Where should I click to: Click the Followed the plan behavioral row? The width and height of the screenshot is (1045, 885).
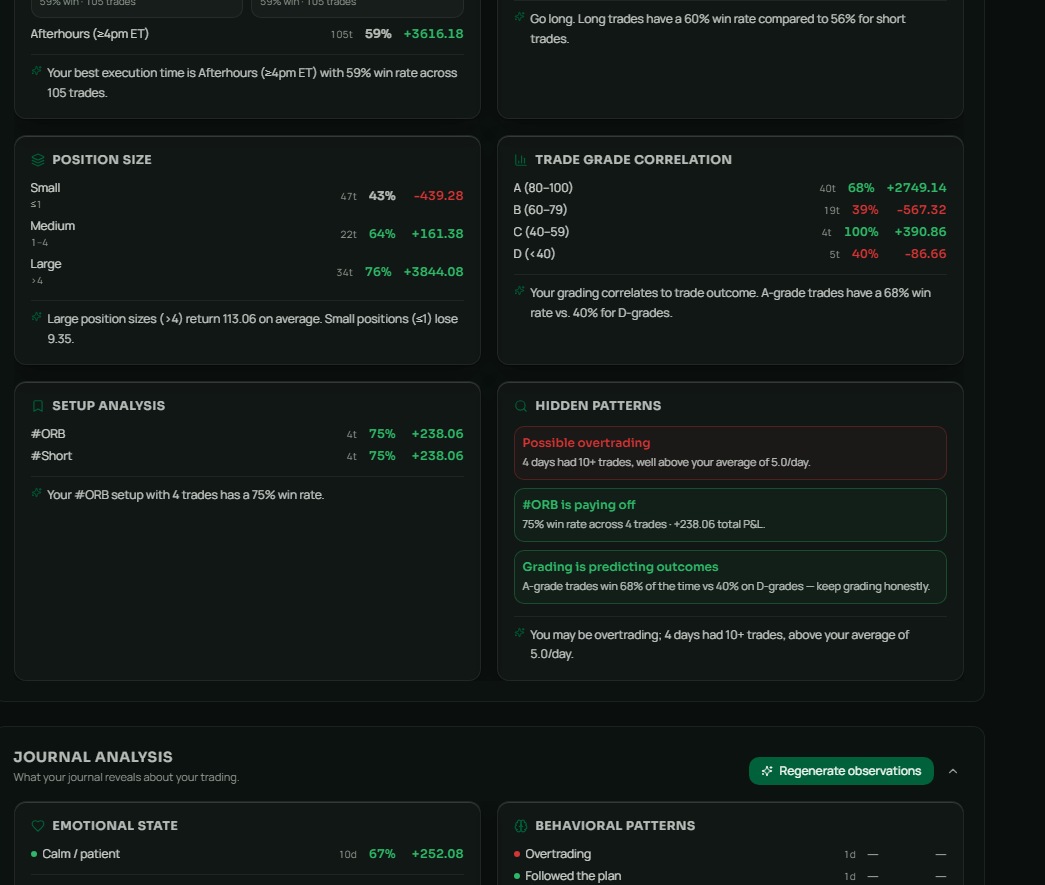[x=730, y=876]
